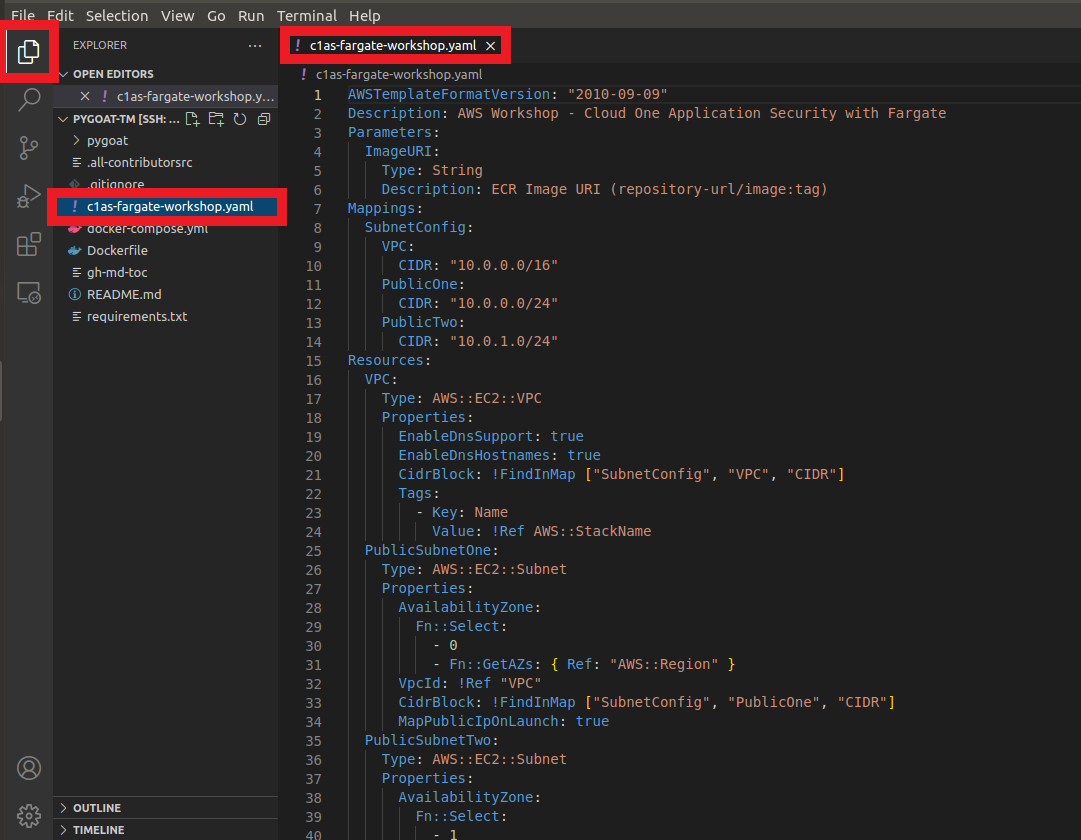This screenshot has width=1081, height=840.
Task: Place cursor on AWSTemplateFormatVersion key
Action: pos(449,94)
